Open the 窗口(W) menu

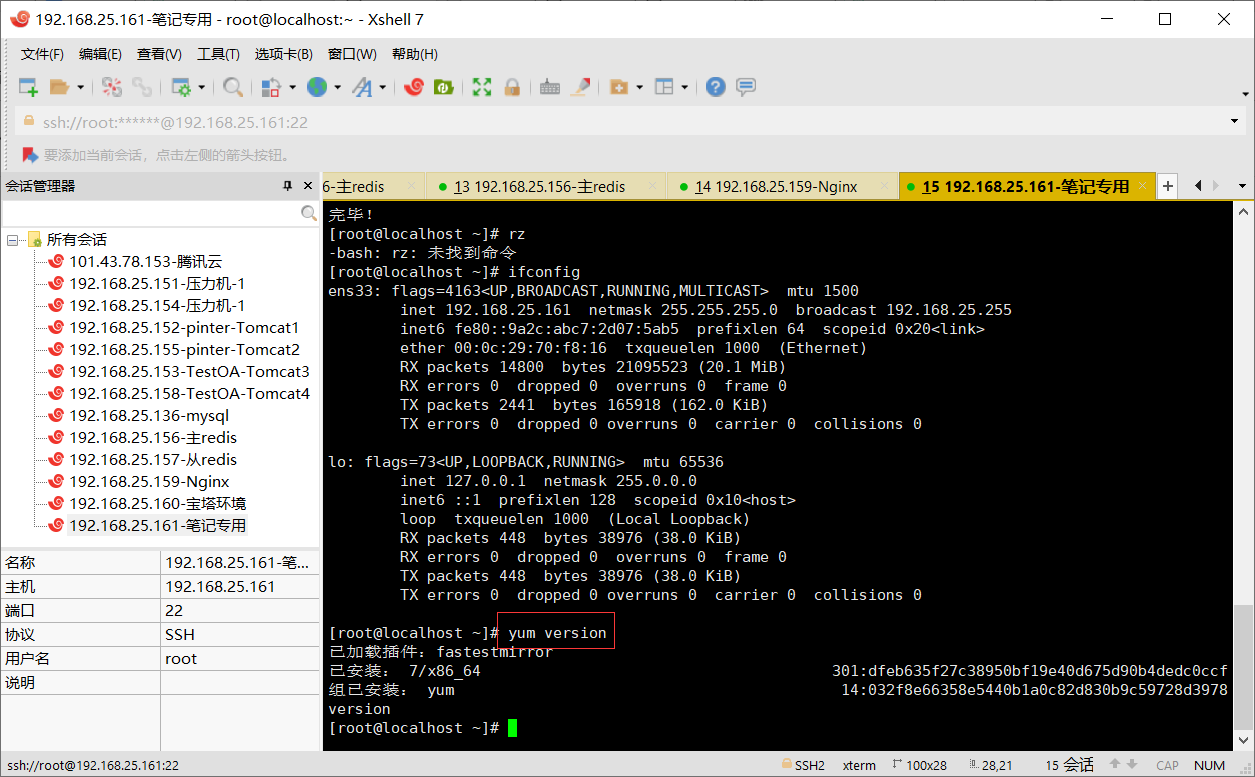352,54
